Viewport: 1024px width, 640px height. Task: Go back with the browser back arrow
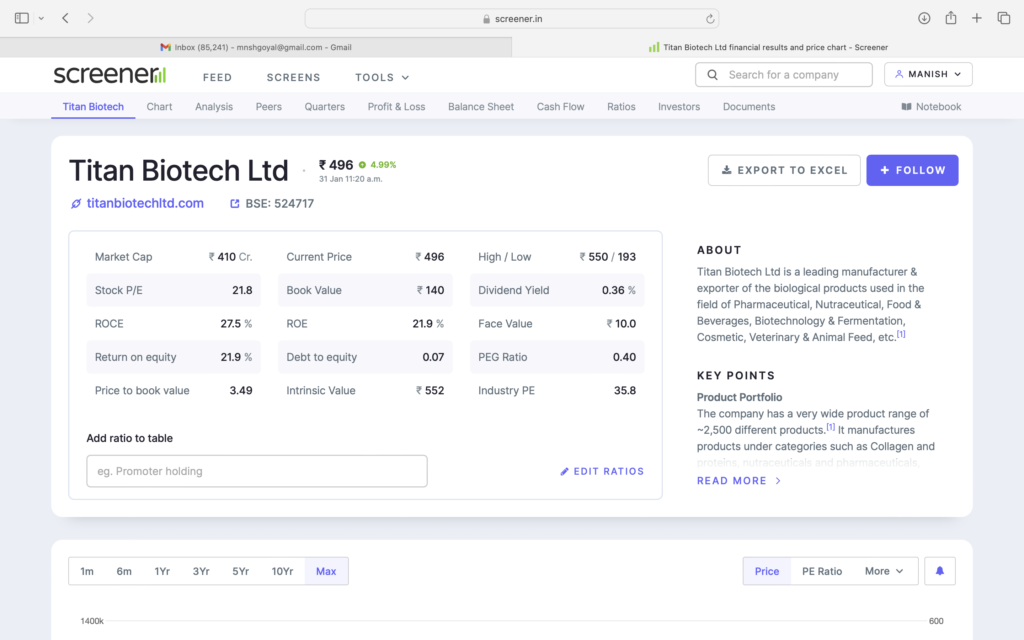coord(65,18)
